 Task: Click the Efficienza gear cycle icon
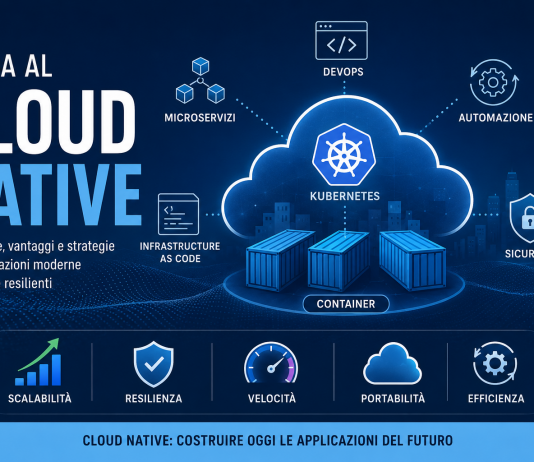[x=495, y=363]
